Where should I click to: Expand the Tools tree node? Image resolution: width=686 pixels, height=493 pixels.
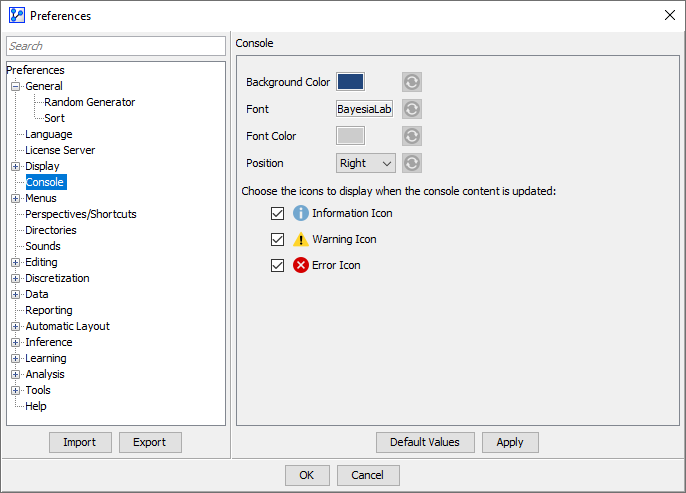[15, 391]
